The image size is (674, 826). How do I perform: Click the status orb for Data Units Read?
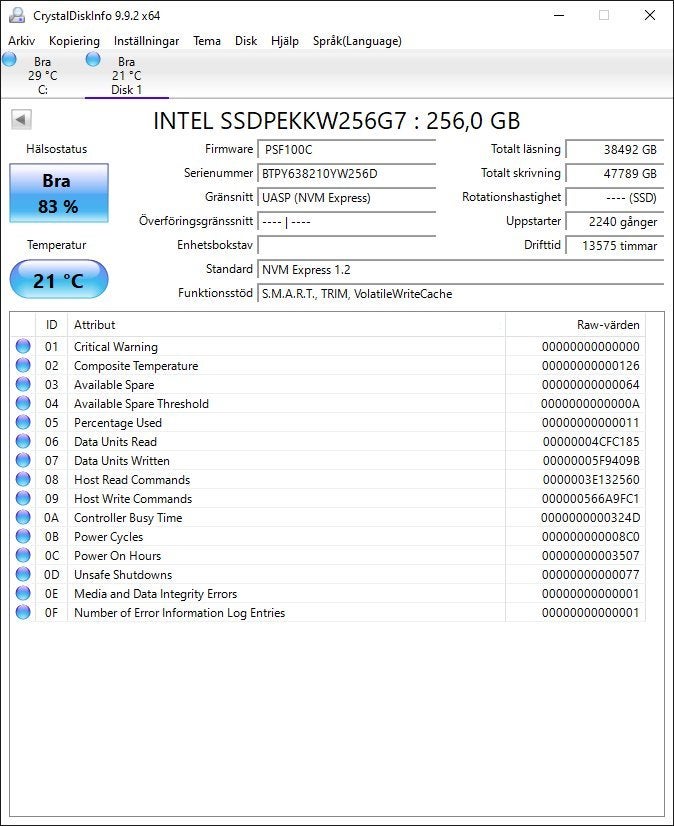(x=23, y=441)
